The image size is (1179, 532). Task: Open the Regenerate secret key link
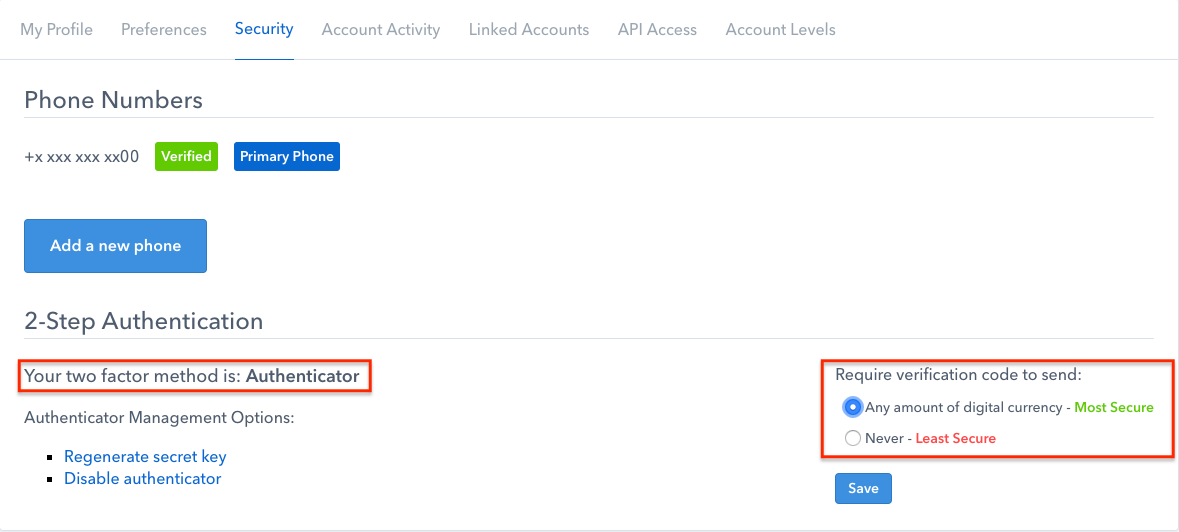145,456
